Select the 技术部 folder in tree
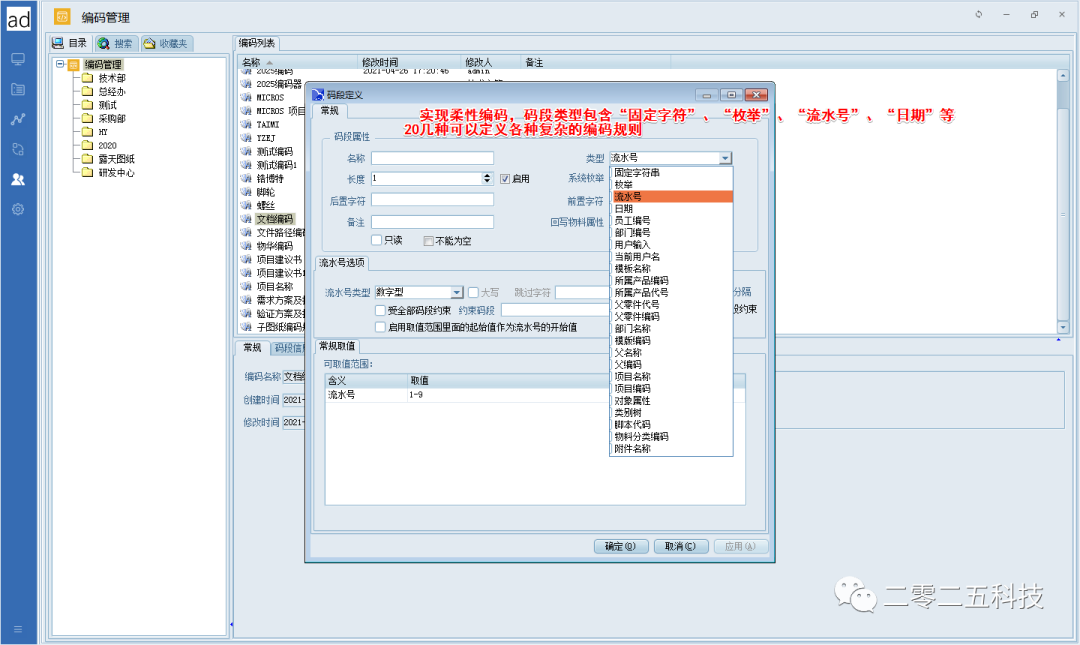This screenshot has width=1080, height=645. pos(111,78)
